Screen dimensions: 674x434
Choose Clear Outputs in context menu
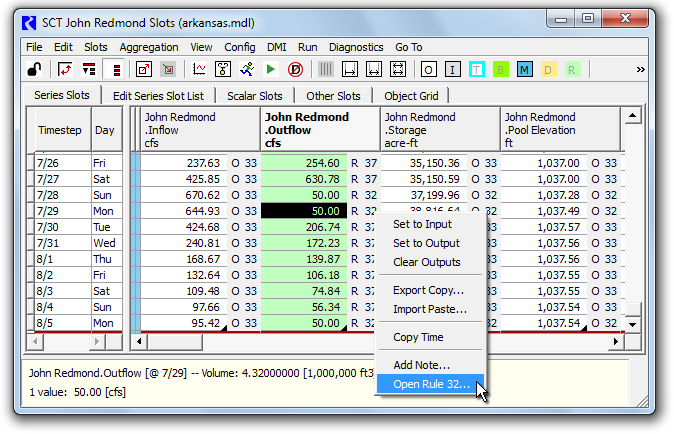[431, 262]
